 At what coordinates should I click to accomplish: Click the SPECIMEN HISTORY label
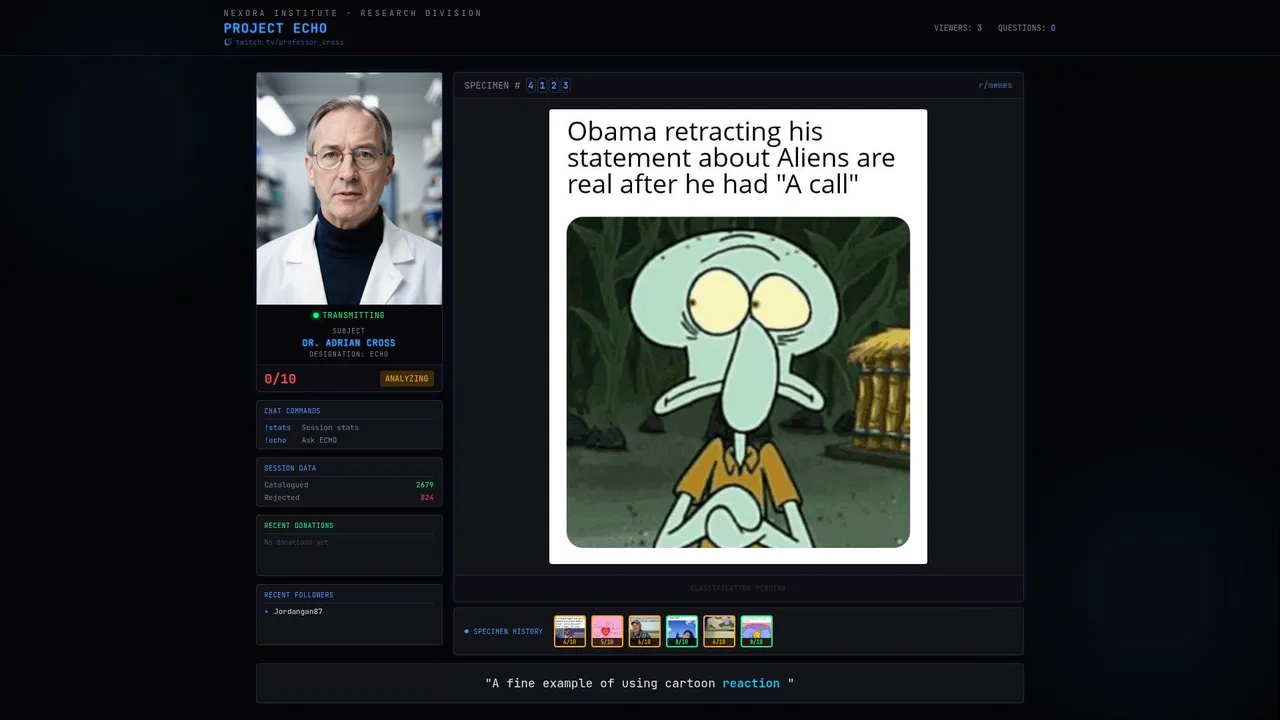point(508,631)
